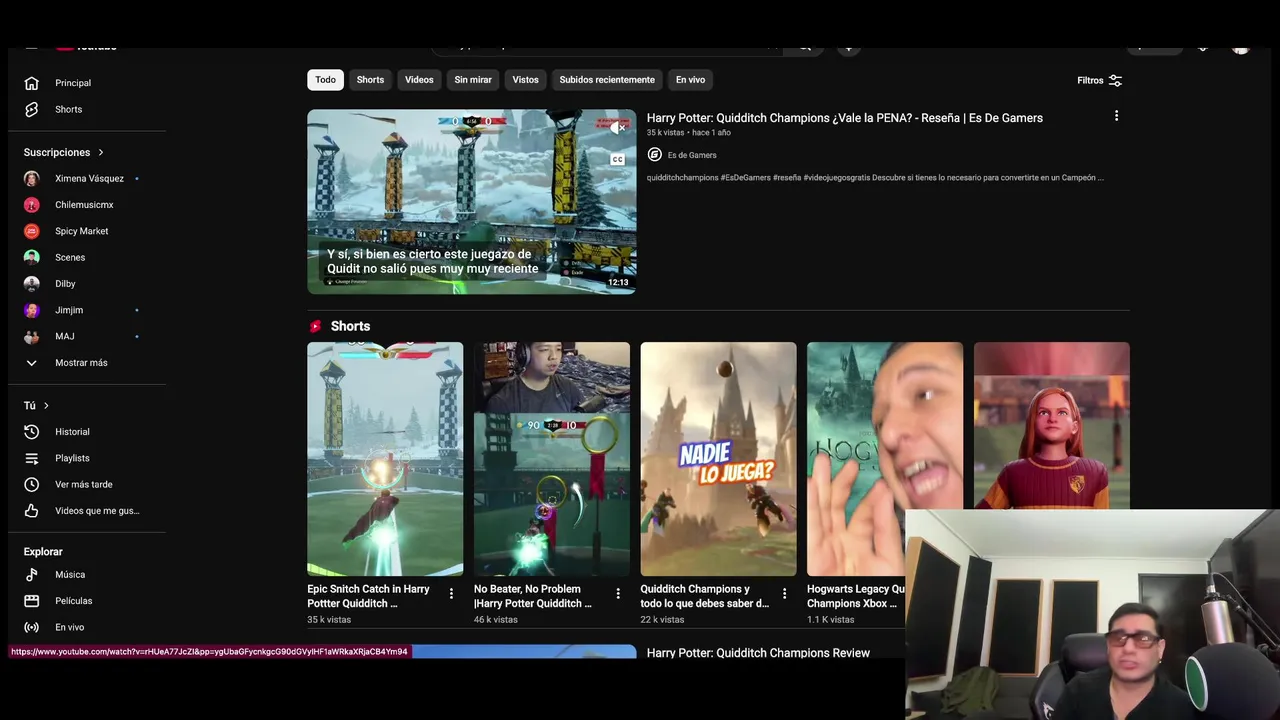The width and height of the screenshot is (1280, 720).
Task: Open Scenes channel avatar
Action: pos(31,257)
